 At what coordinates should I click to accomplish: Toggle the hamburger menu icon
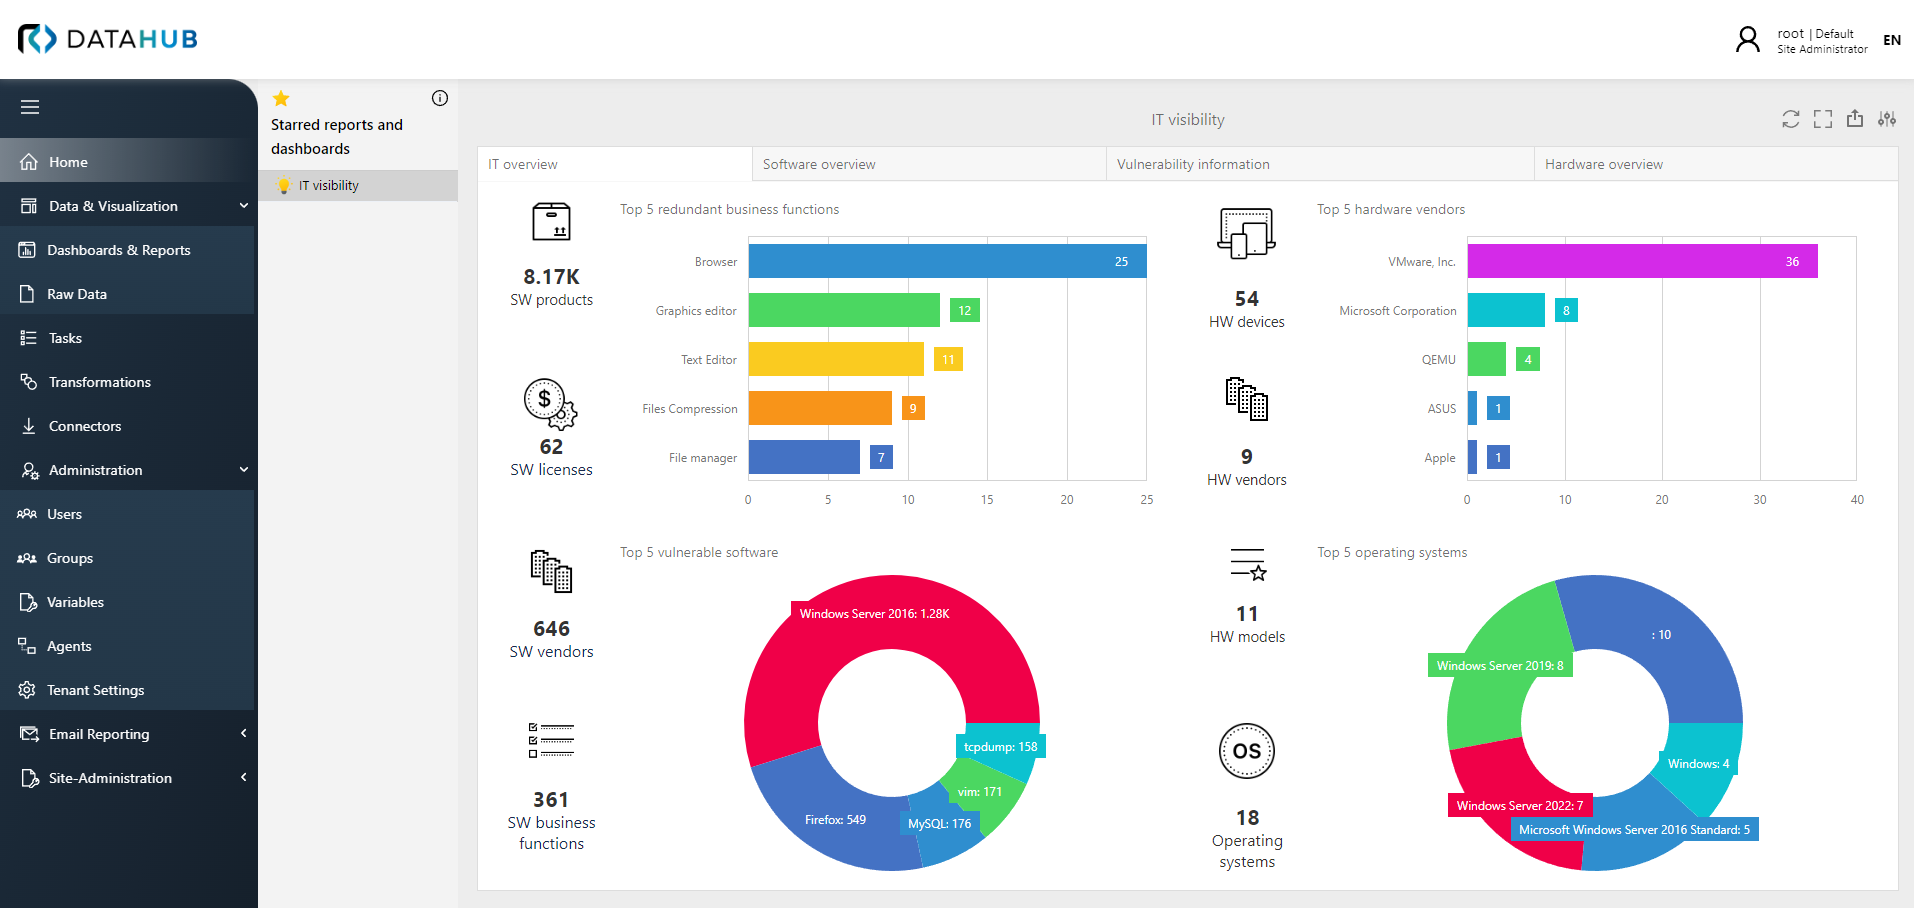coord(30,107)
